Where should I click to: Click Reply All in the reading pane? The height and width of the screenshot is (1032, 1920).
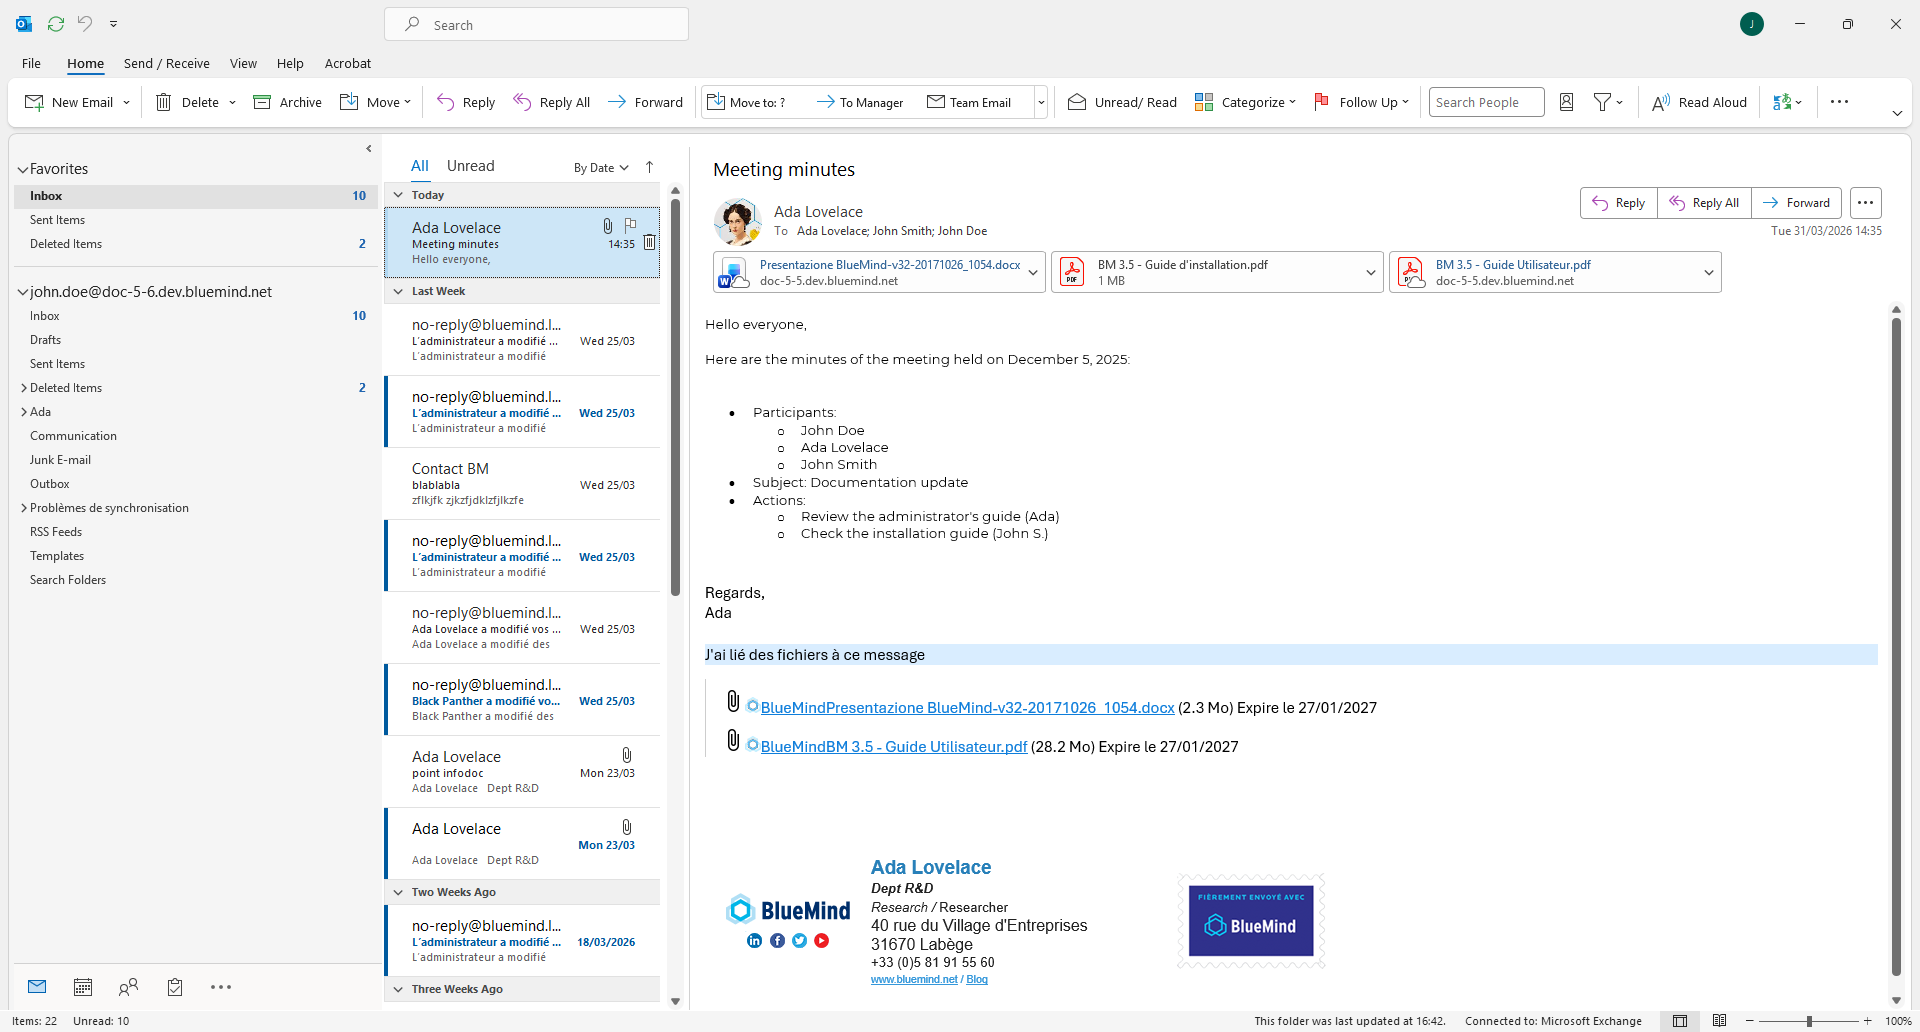[x=1704, y=203]
